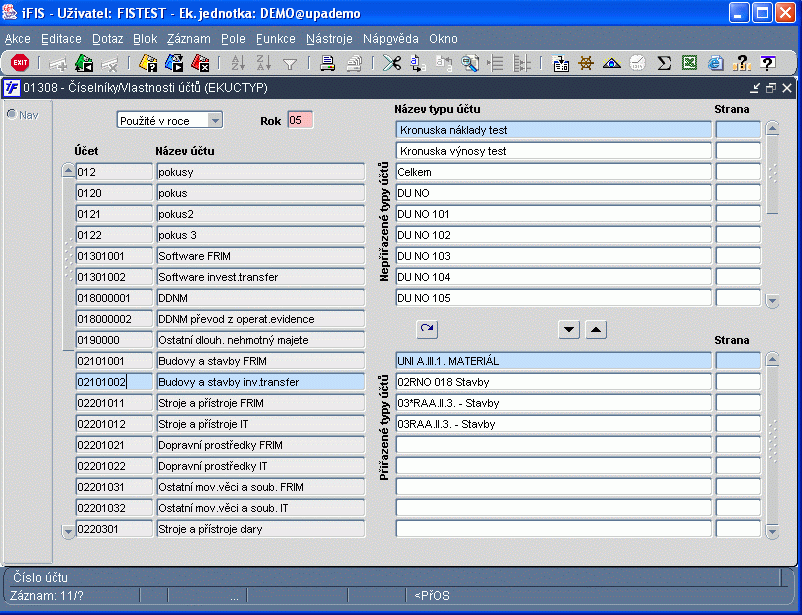Click the move-down black triangle button
This screenshot has height=615, width=802.
[x=569, y=330]
